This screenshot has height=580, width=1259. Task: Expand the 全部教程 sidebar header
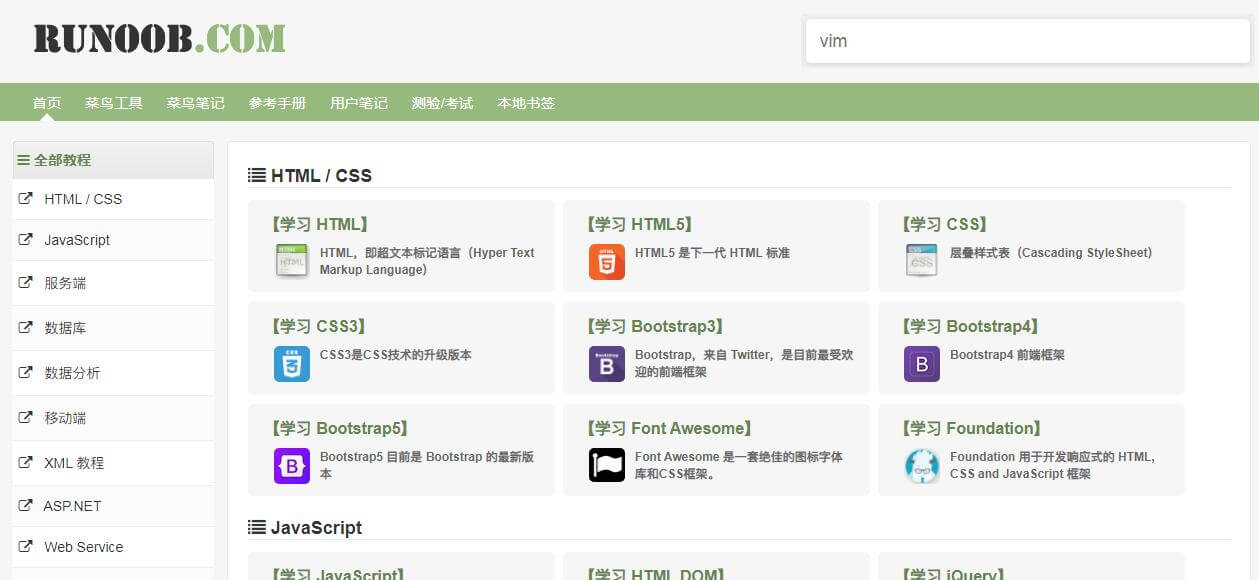pyautogui.click(x=113, y=160)
